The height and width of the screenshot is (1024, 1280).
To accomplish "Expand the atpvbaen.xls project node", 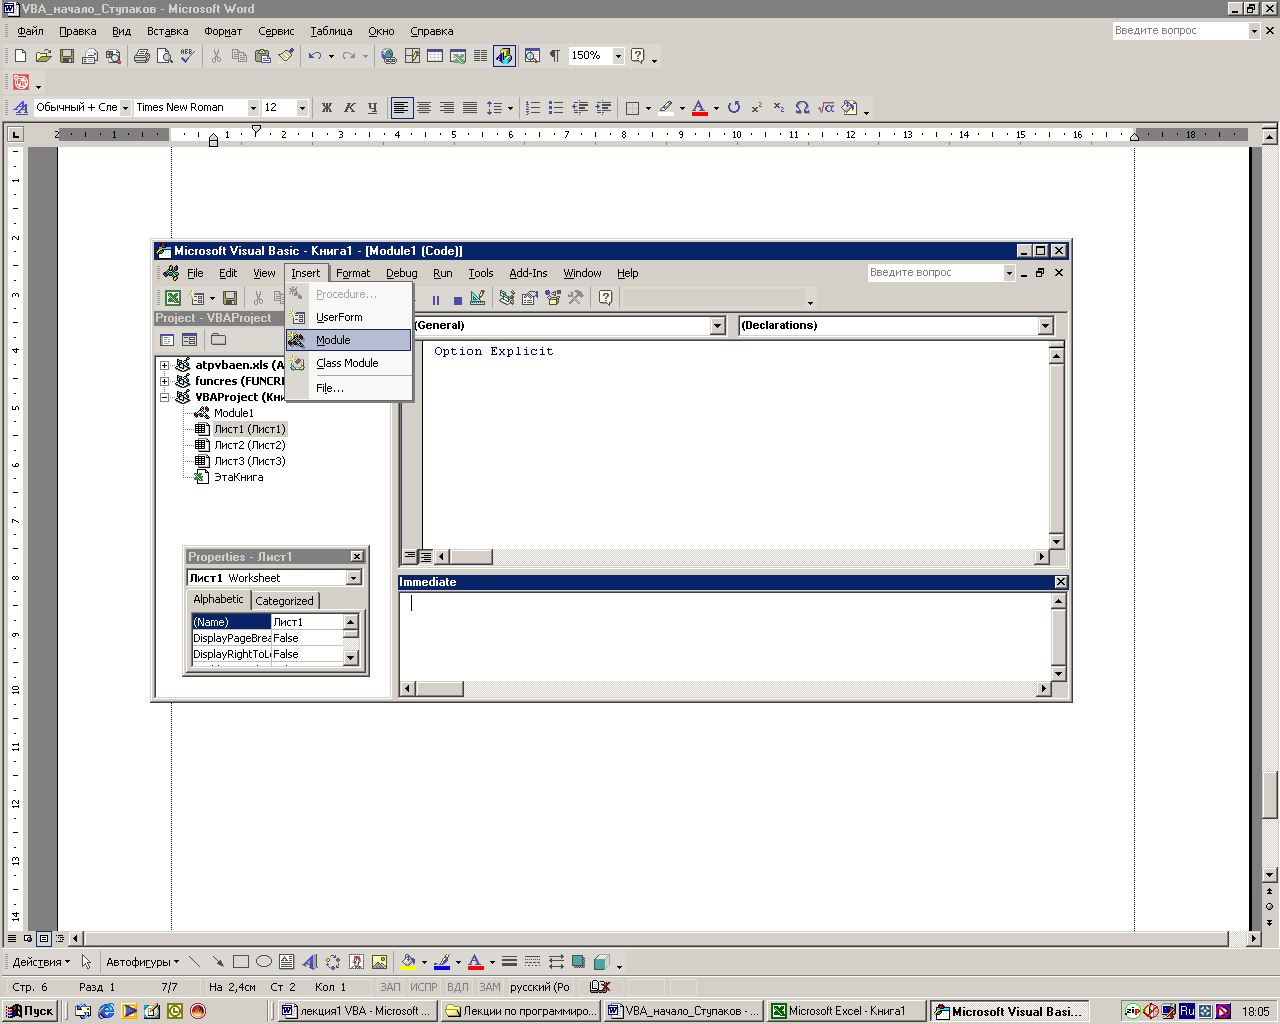I will coord(165,365).
